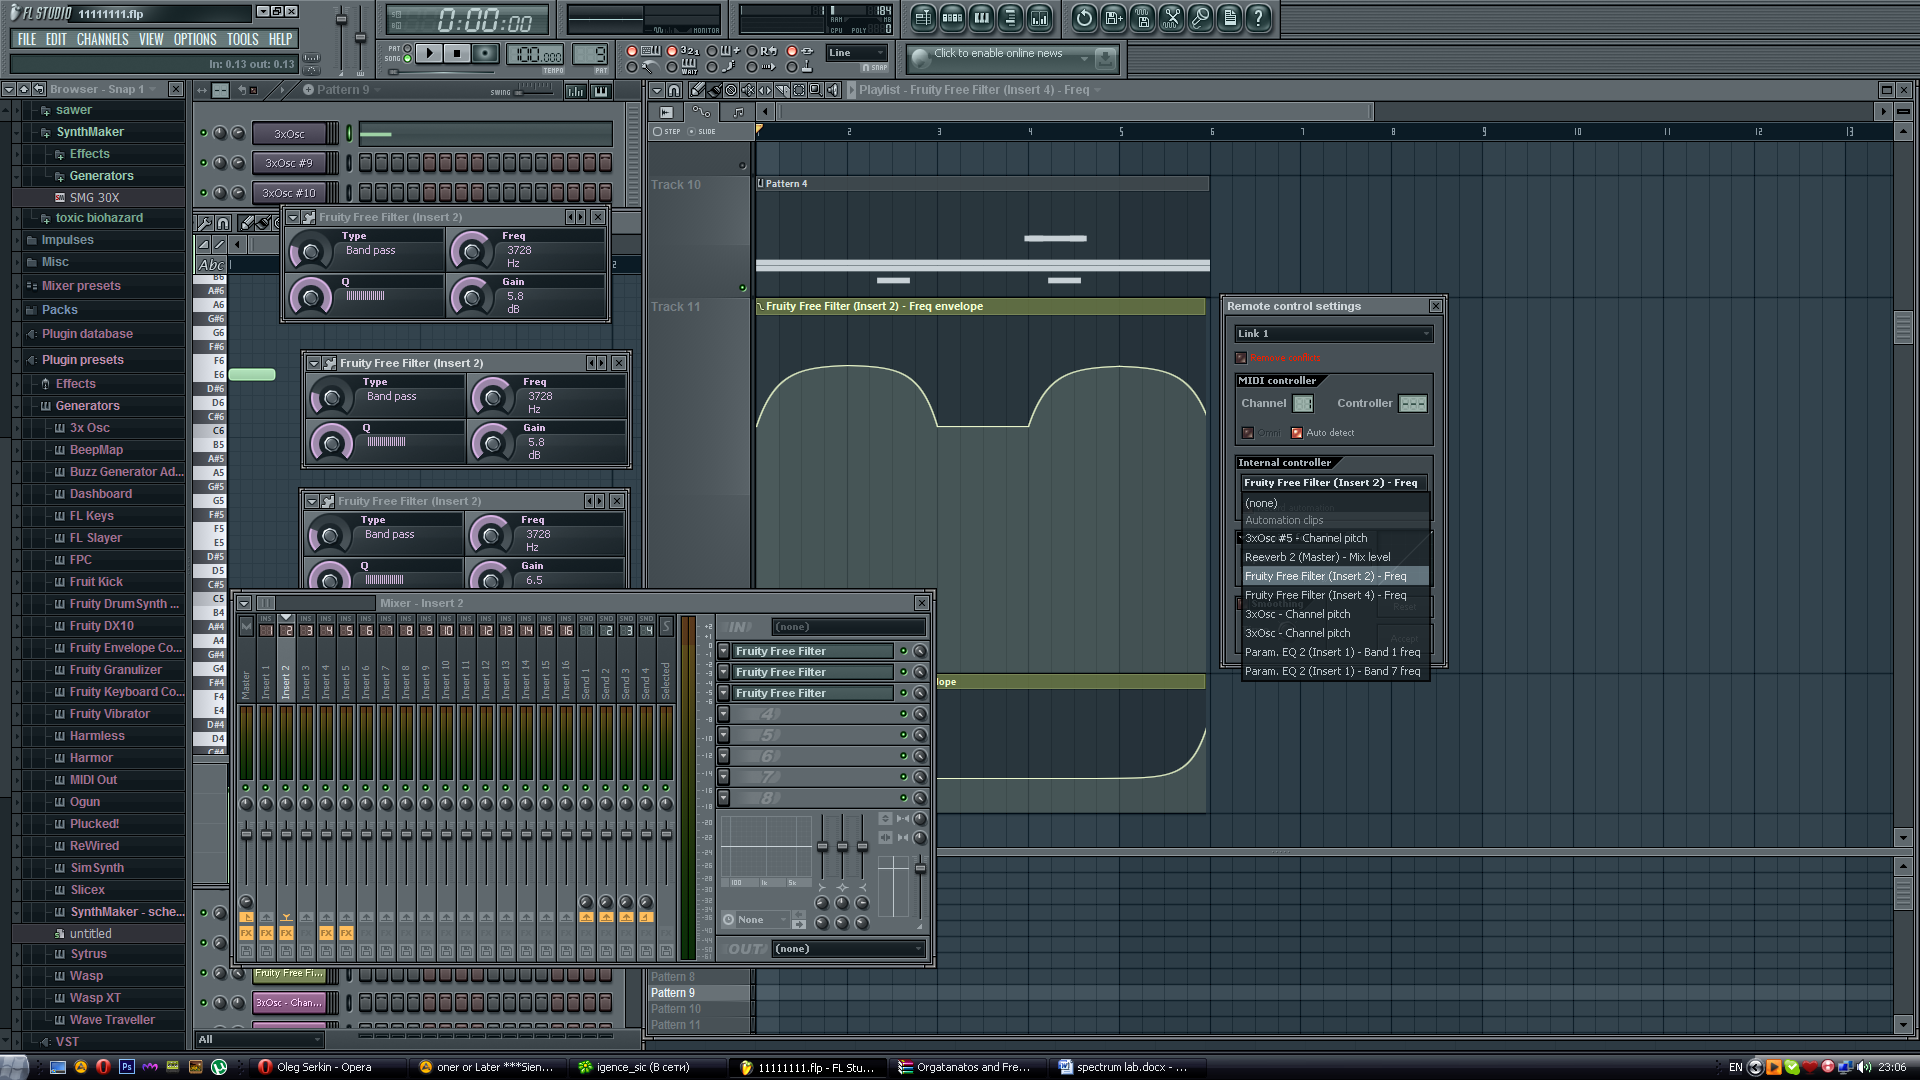This screenshot has width=1920, height=1080.
Task: Open Sytrus in the browser generators list
Action: (x=88, y=954)
